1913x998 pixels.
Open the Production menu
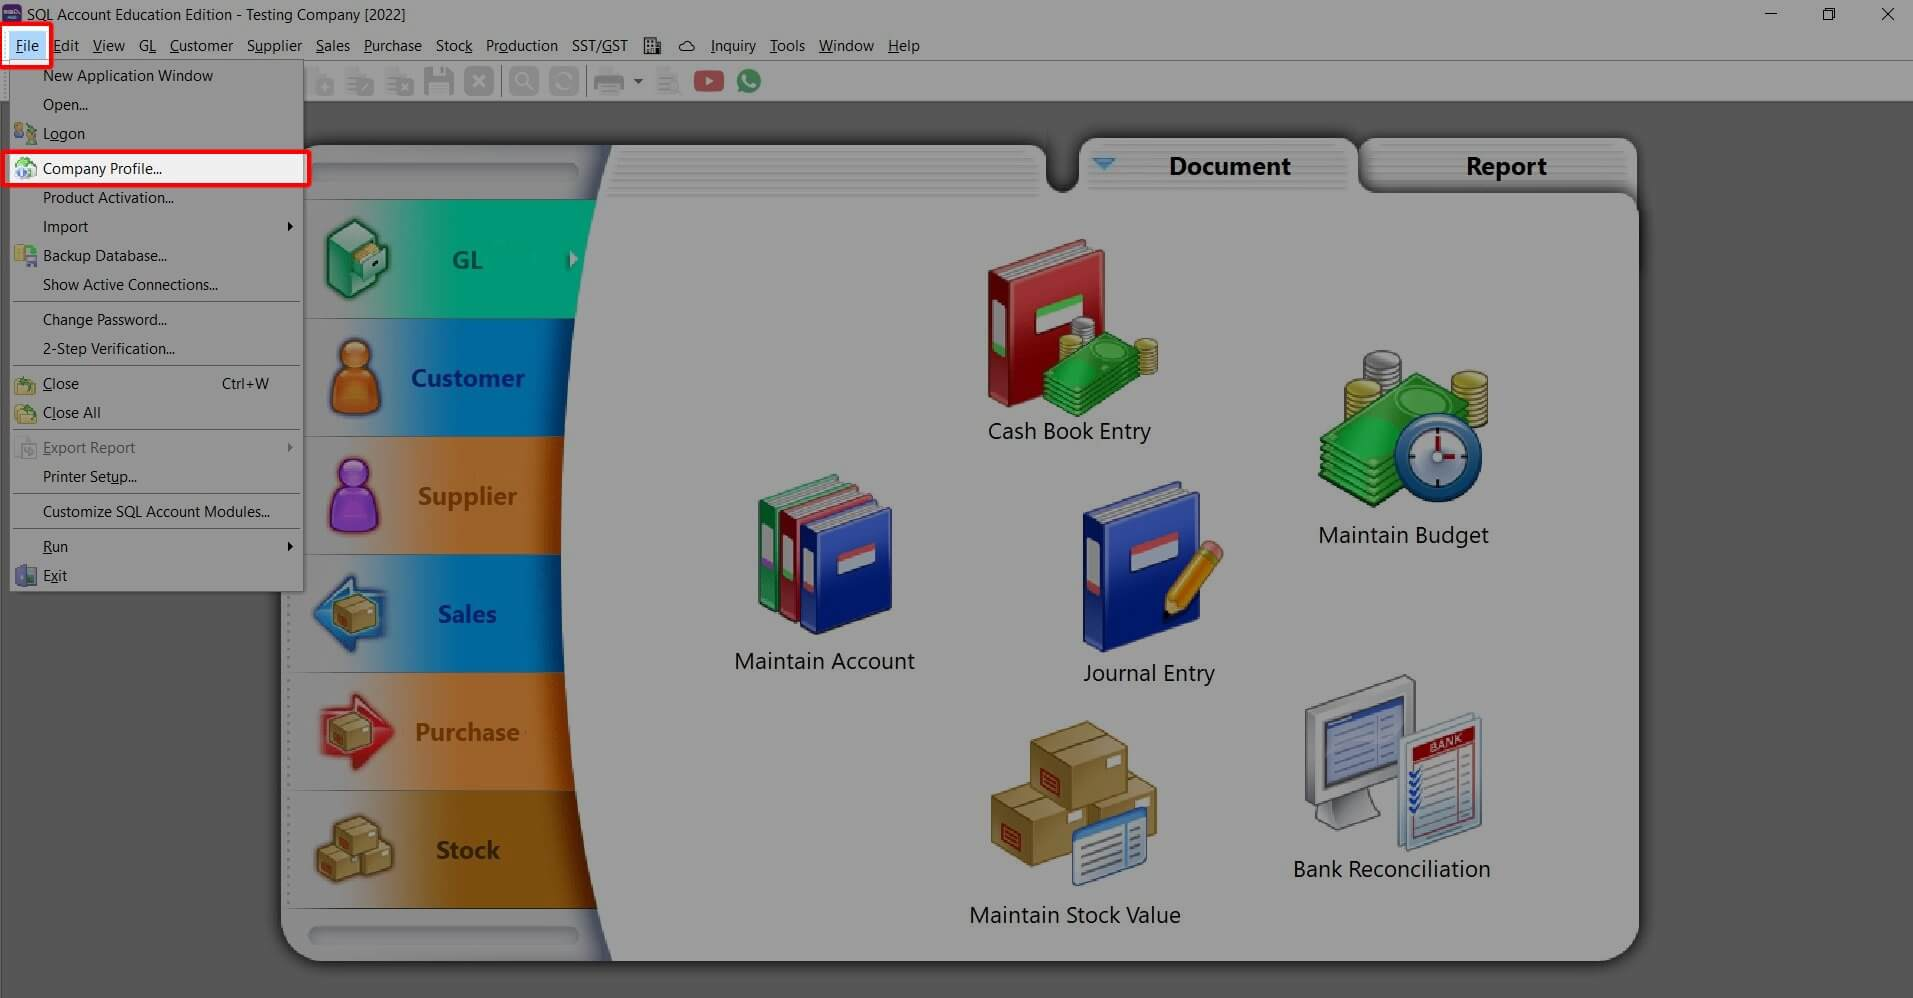click(x=521, y=46)
